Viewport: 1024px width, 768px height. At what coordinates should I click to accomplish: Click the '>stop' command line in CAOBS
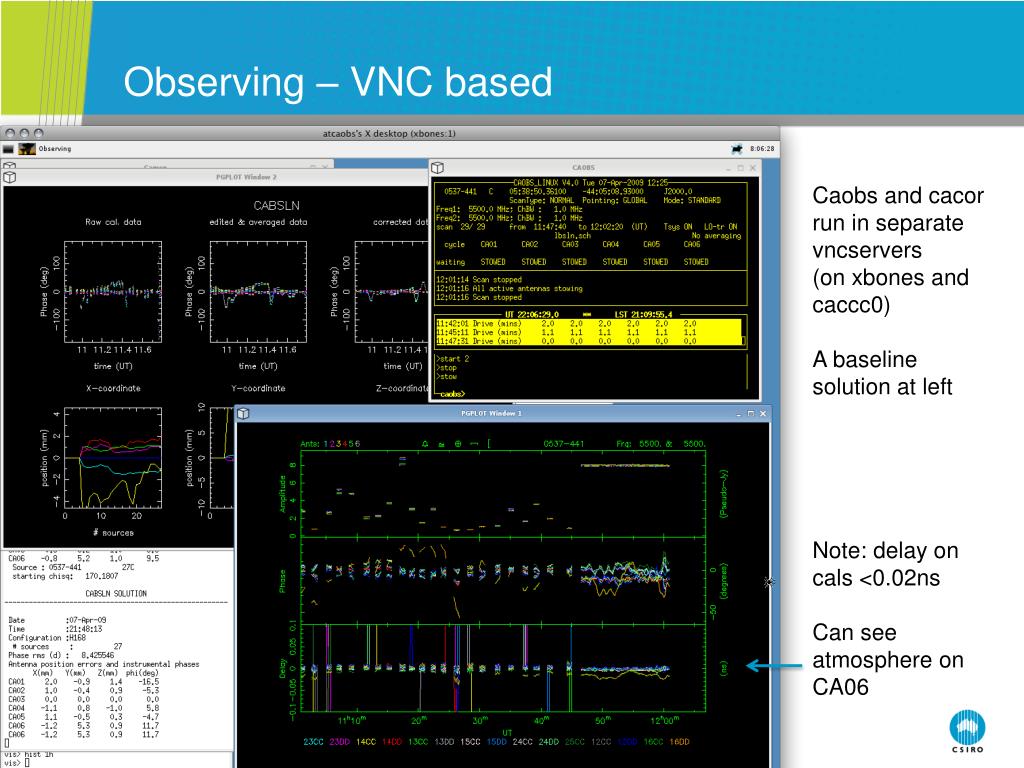pyautogui.click(x=446, y=368)
